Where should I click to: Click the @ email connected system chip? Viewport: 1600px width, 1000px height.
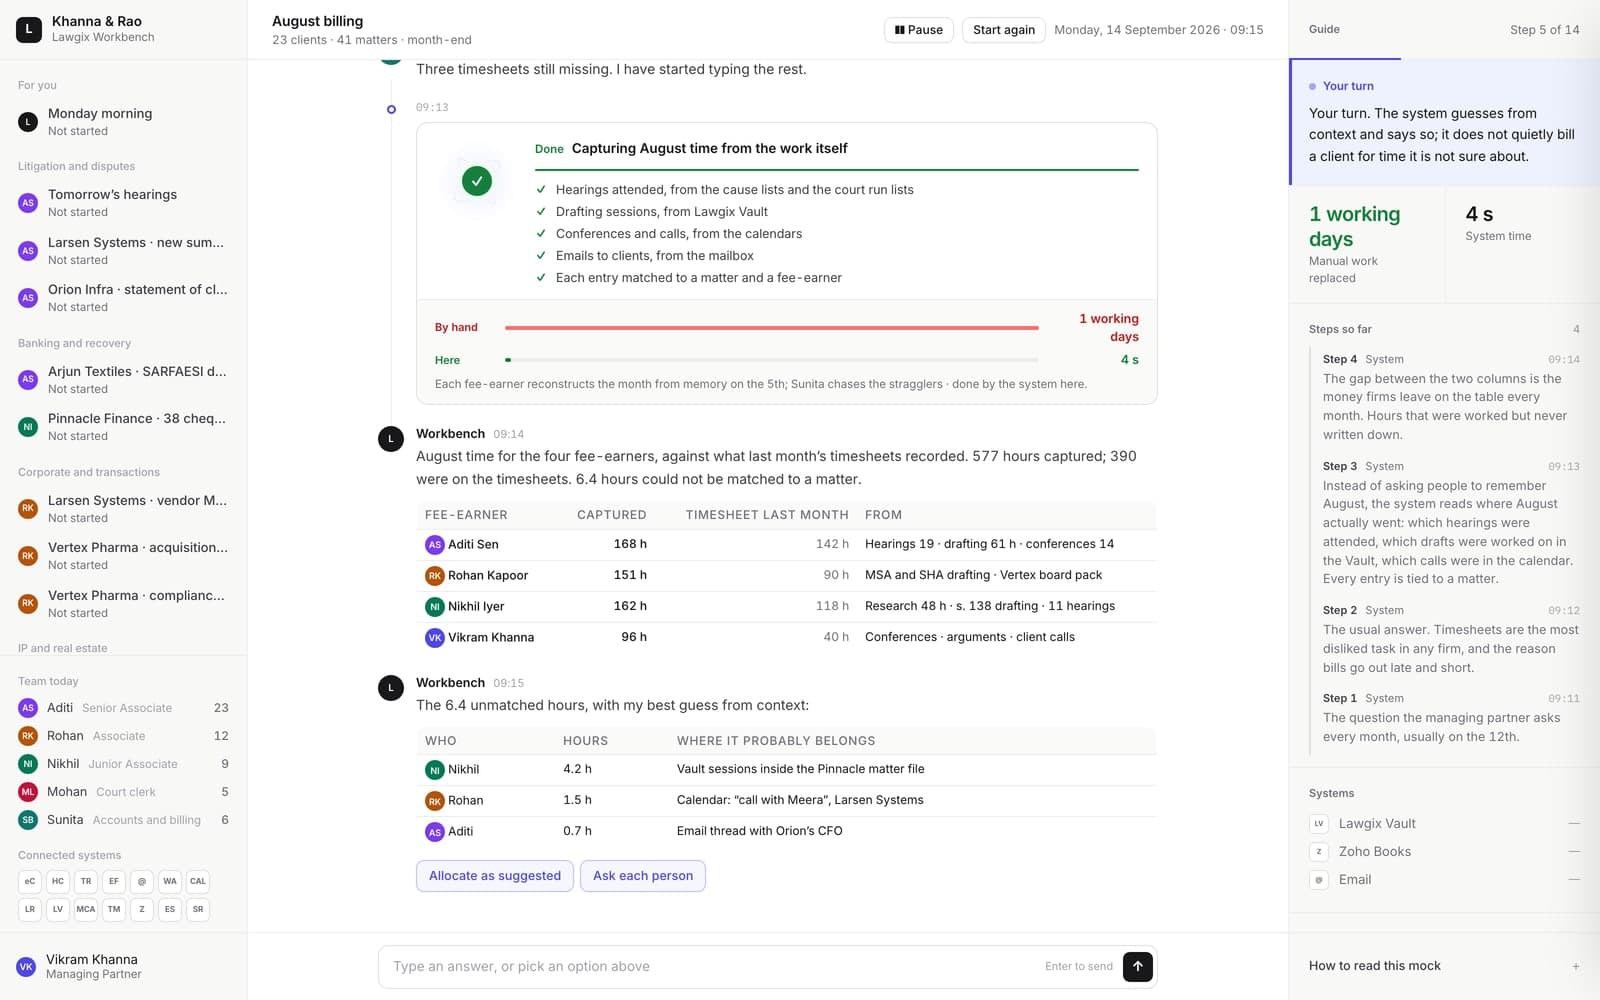click(x=142, y=881)
